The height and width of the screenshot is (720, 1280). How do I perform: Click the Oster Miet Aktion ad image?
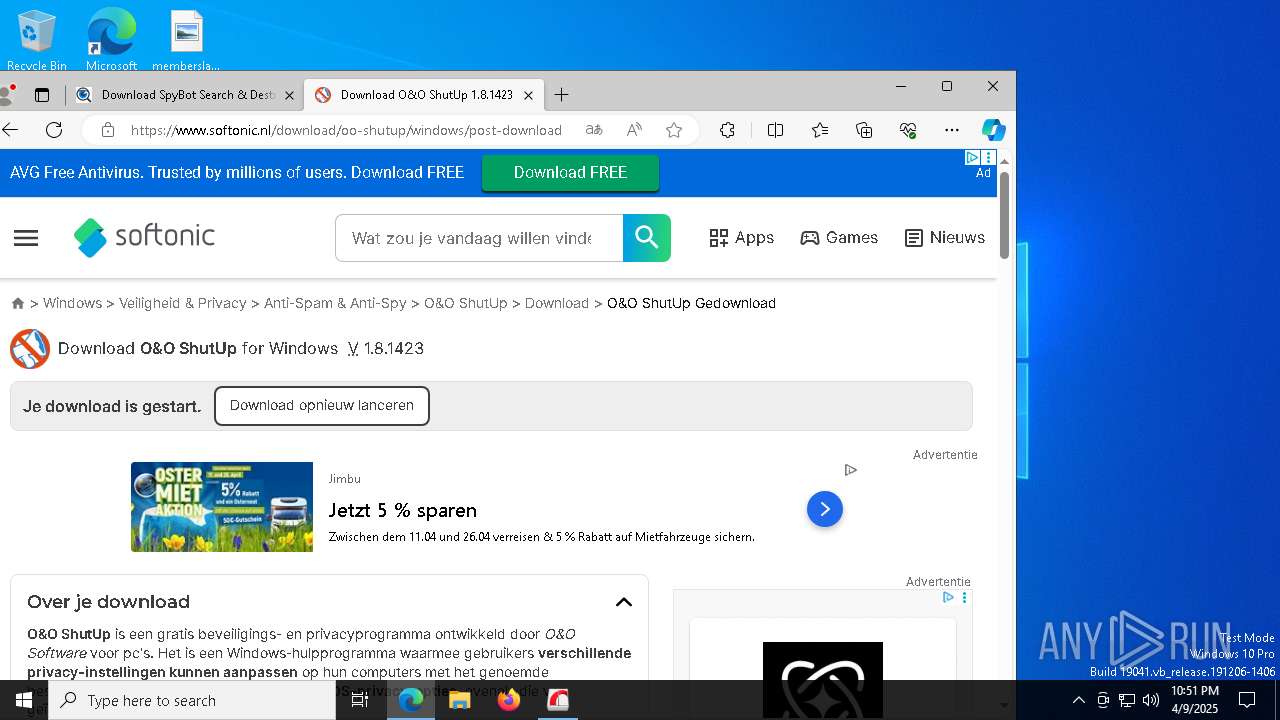[222, 507]
